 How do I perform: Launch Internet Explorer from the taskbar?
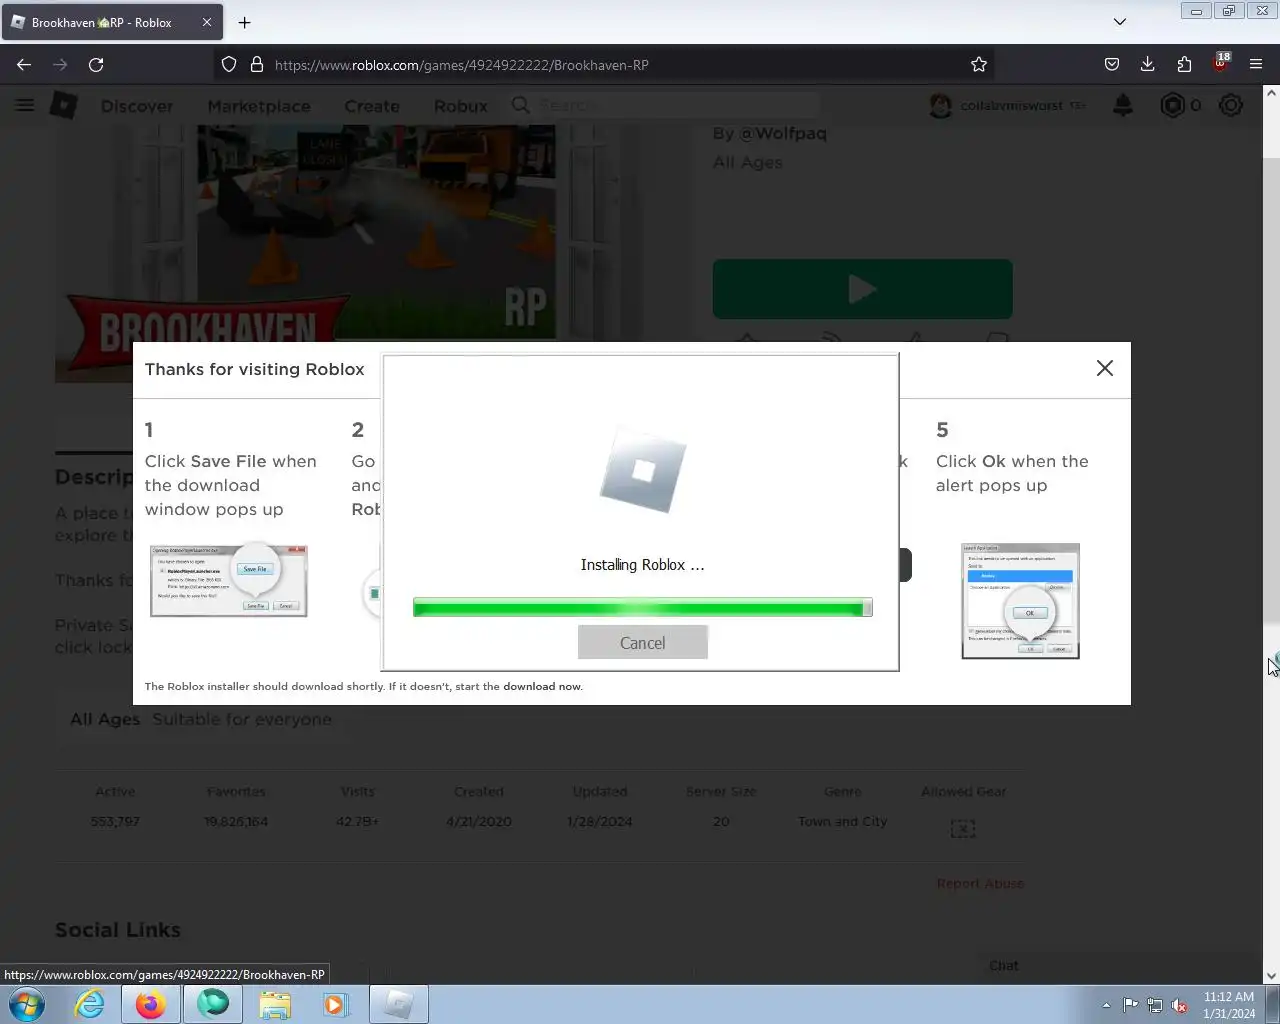tap(89, 1004)
